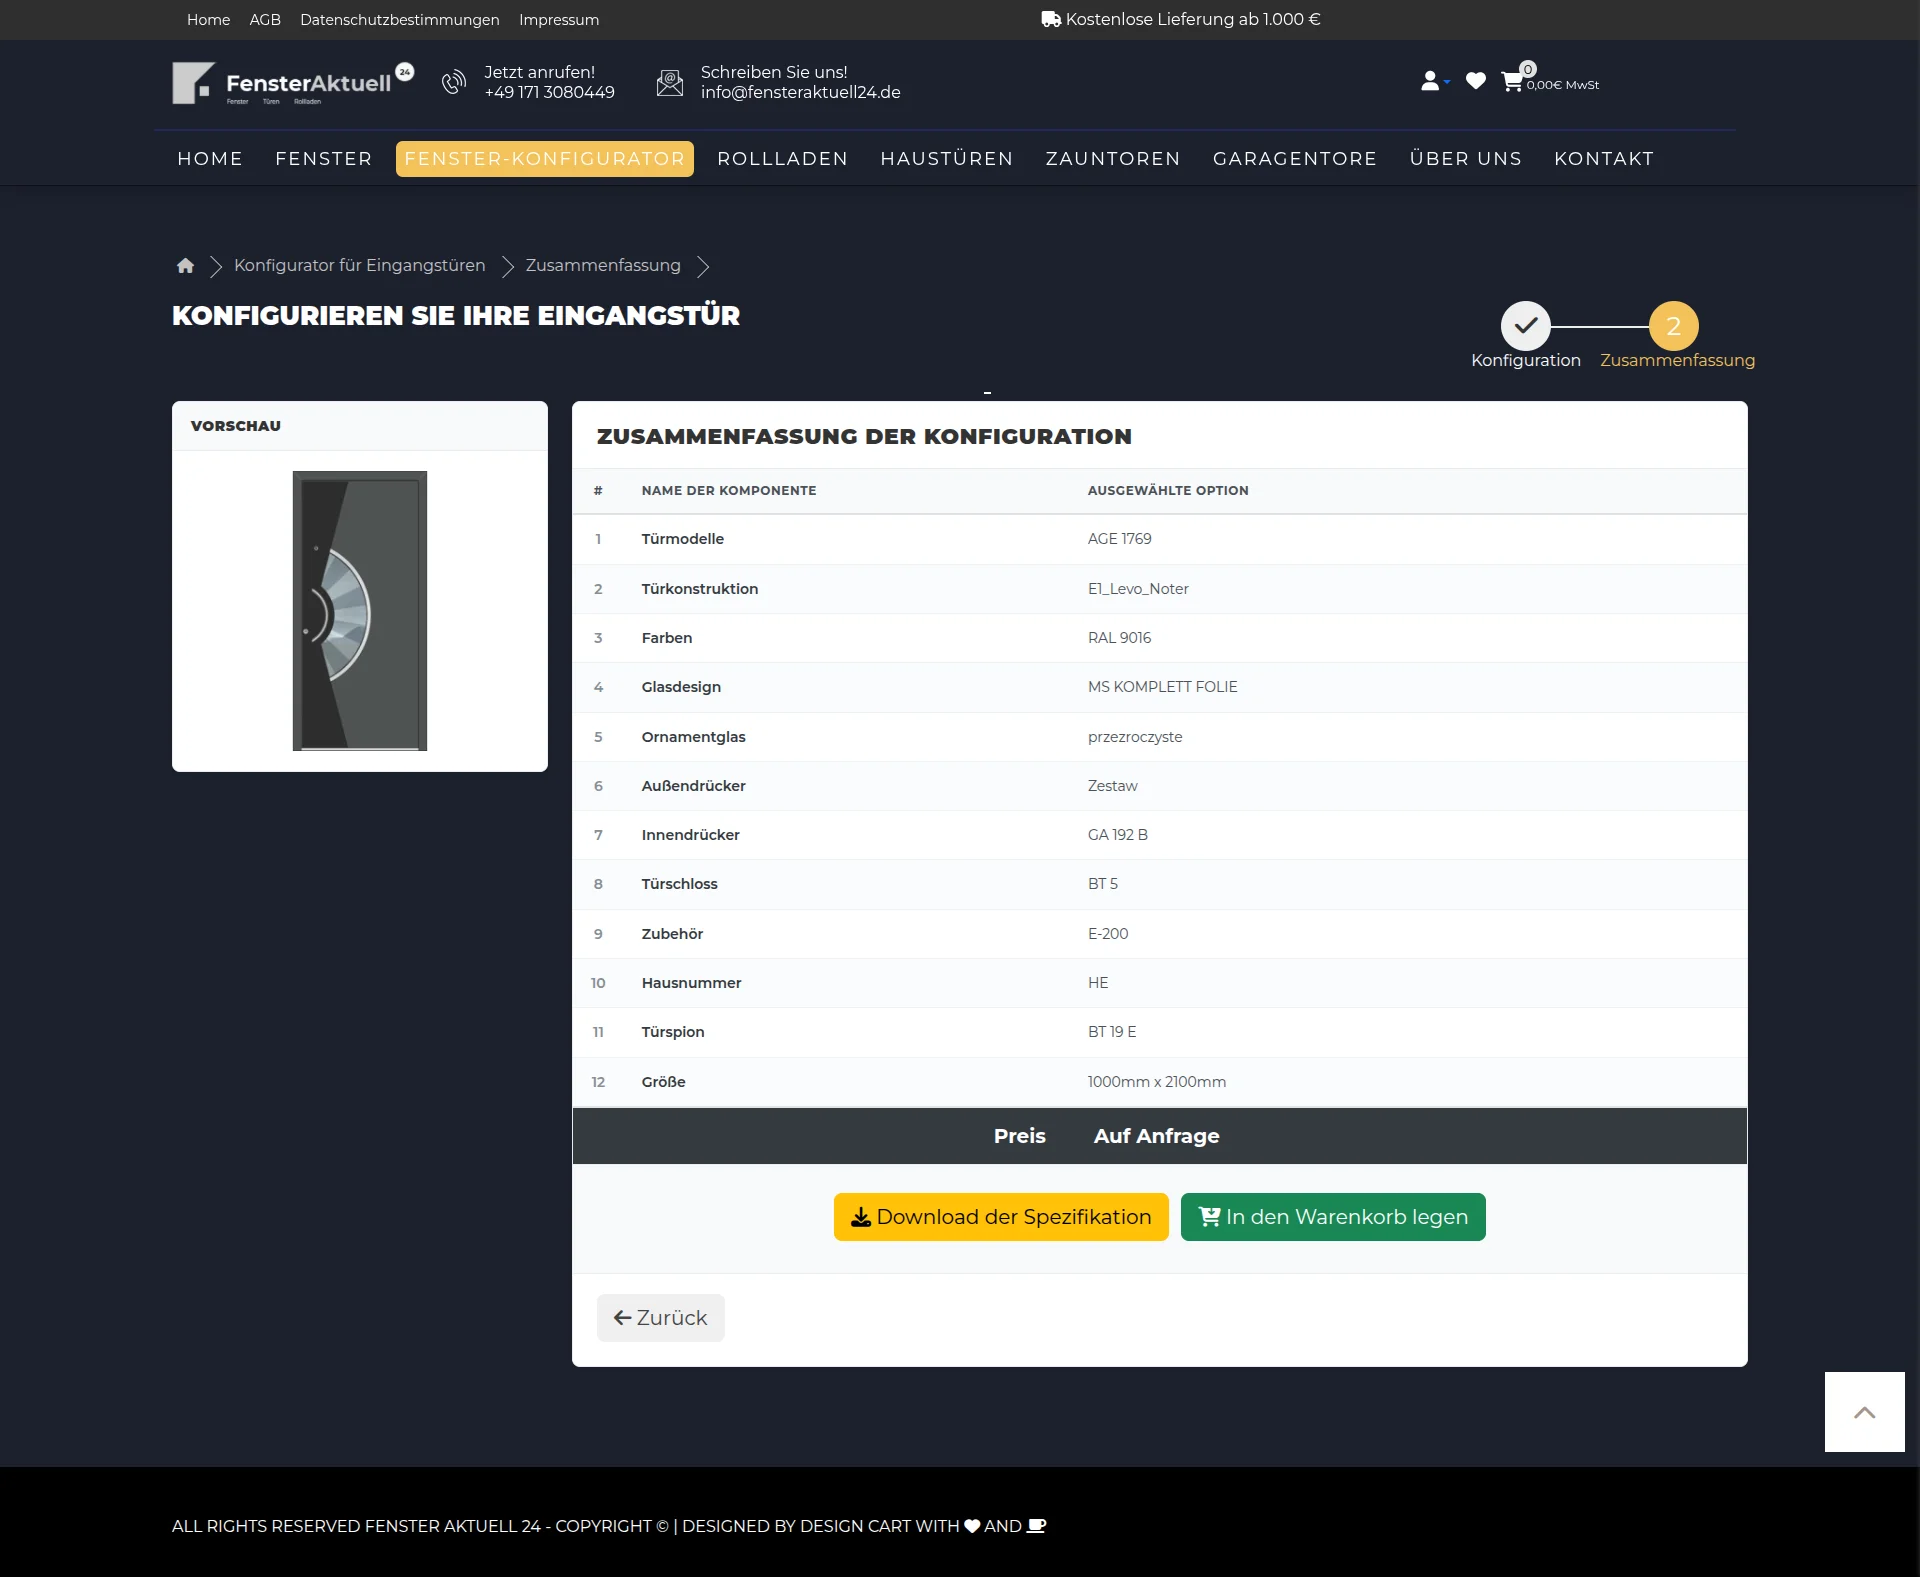Open the shopping cart icon
This screenshot has width=1920, height=1577.
click(x=1512, y=82)
